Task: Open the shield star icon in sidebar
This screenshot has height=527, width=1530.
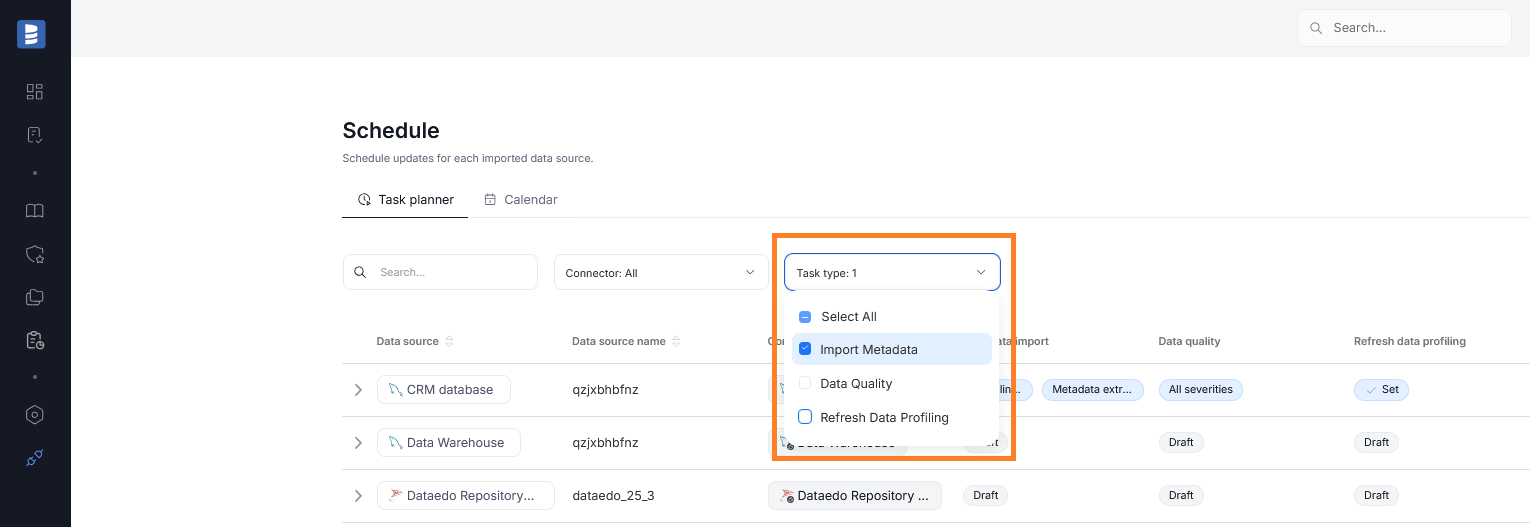Action: coord(35,254)
